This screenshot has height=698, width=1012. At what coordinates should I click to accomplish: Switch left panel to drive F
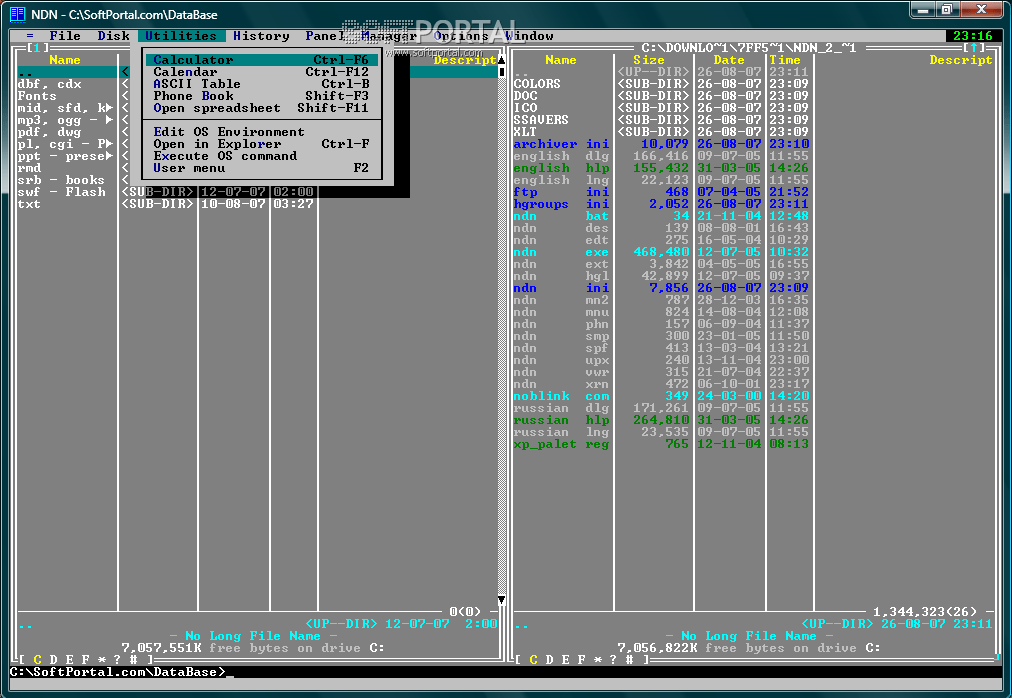85,660
